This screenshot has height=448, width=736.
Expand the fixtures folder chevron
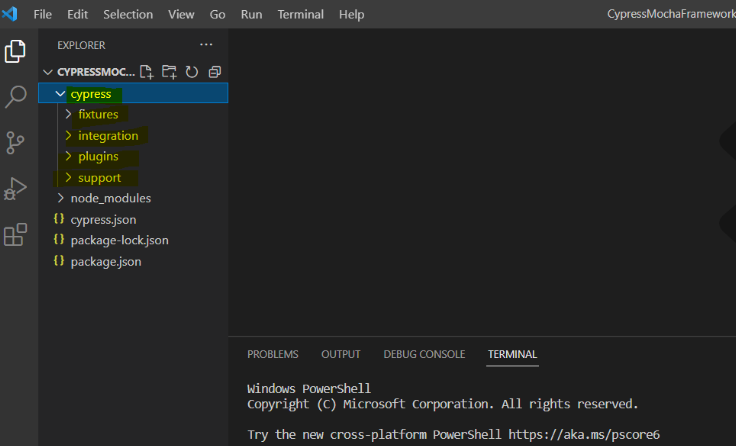click(x=69, y=114)
